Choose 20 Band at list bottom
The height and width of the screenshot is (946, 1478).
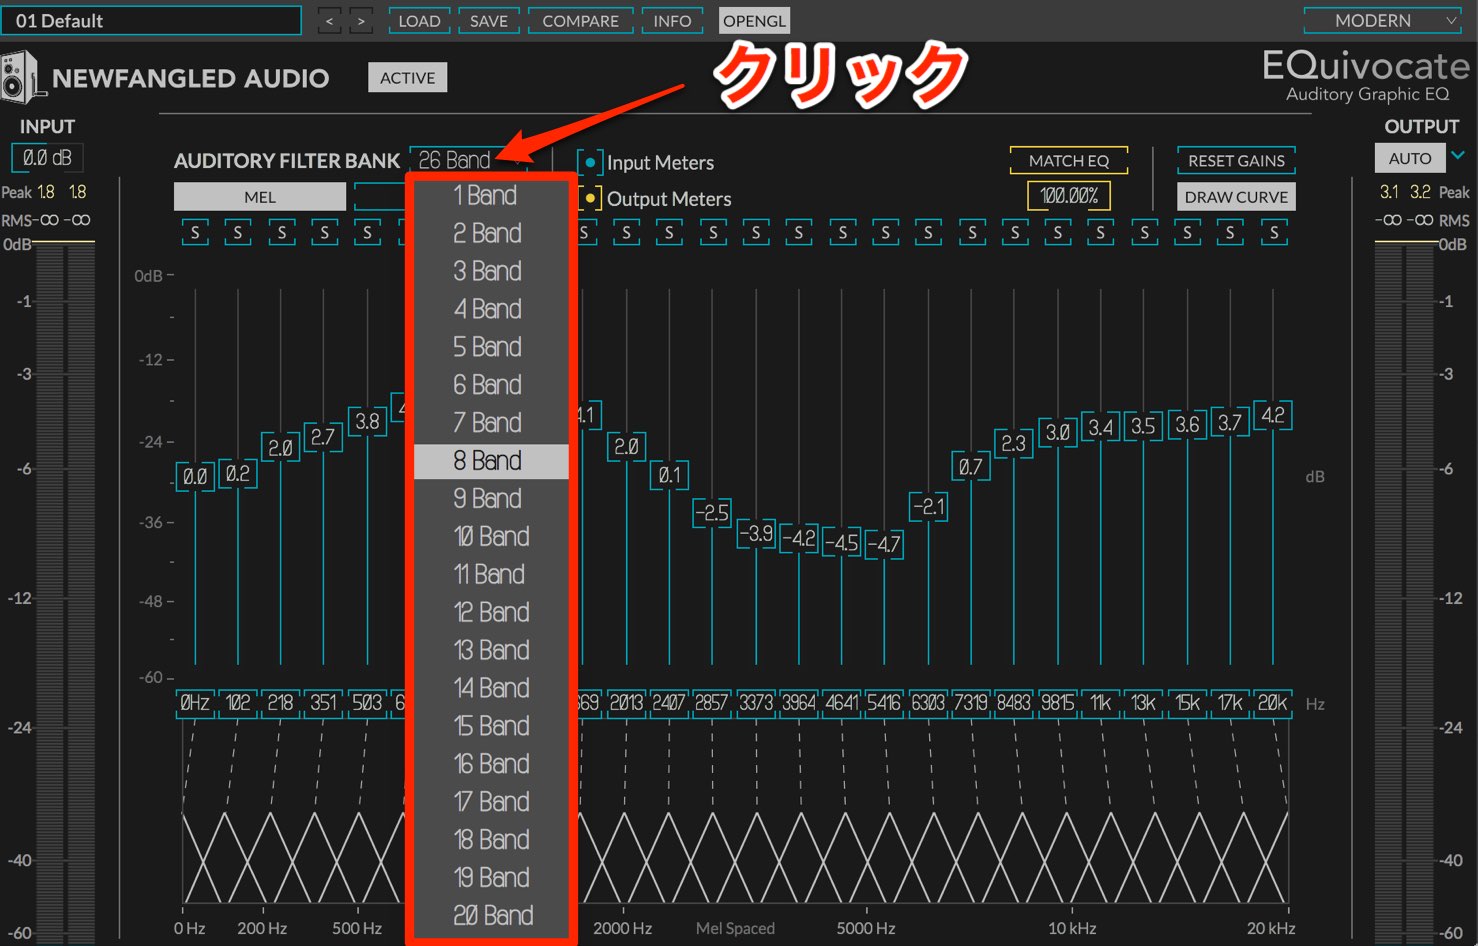[491, 916]
